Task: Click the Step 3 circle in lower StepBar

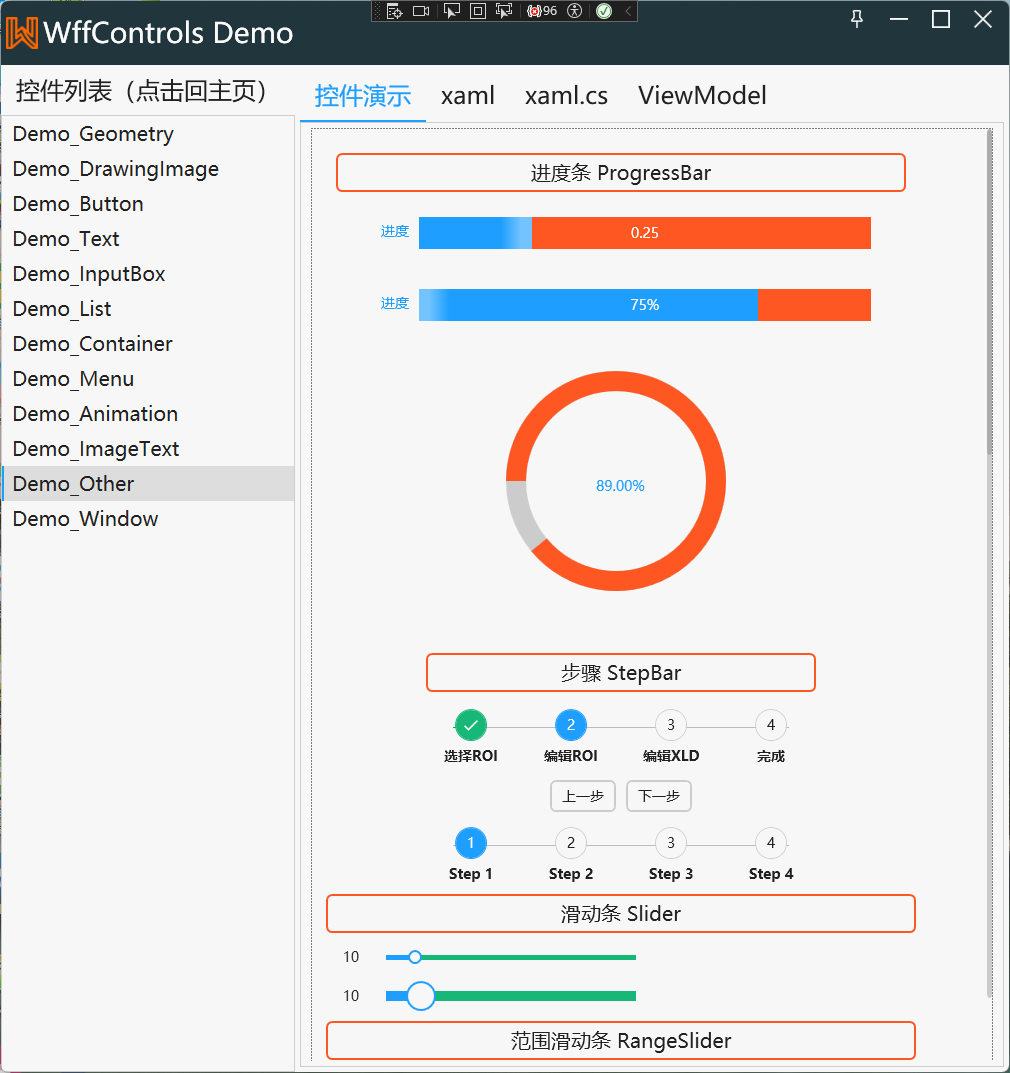Action: tap(671, 843)
